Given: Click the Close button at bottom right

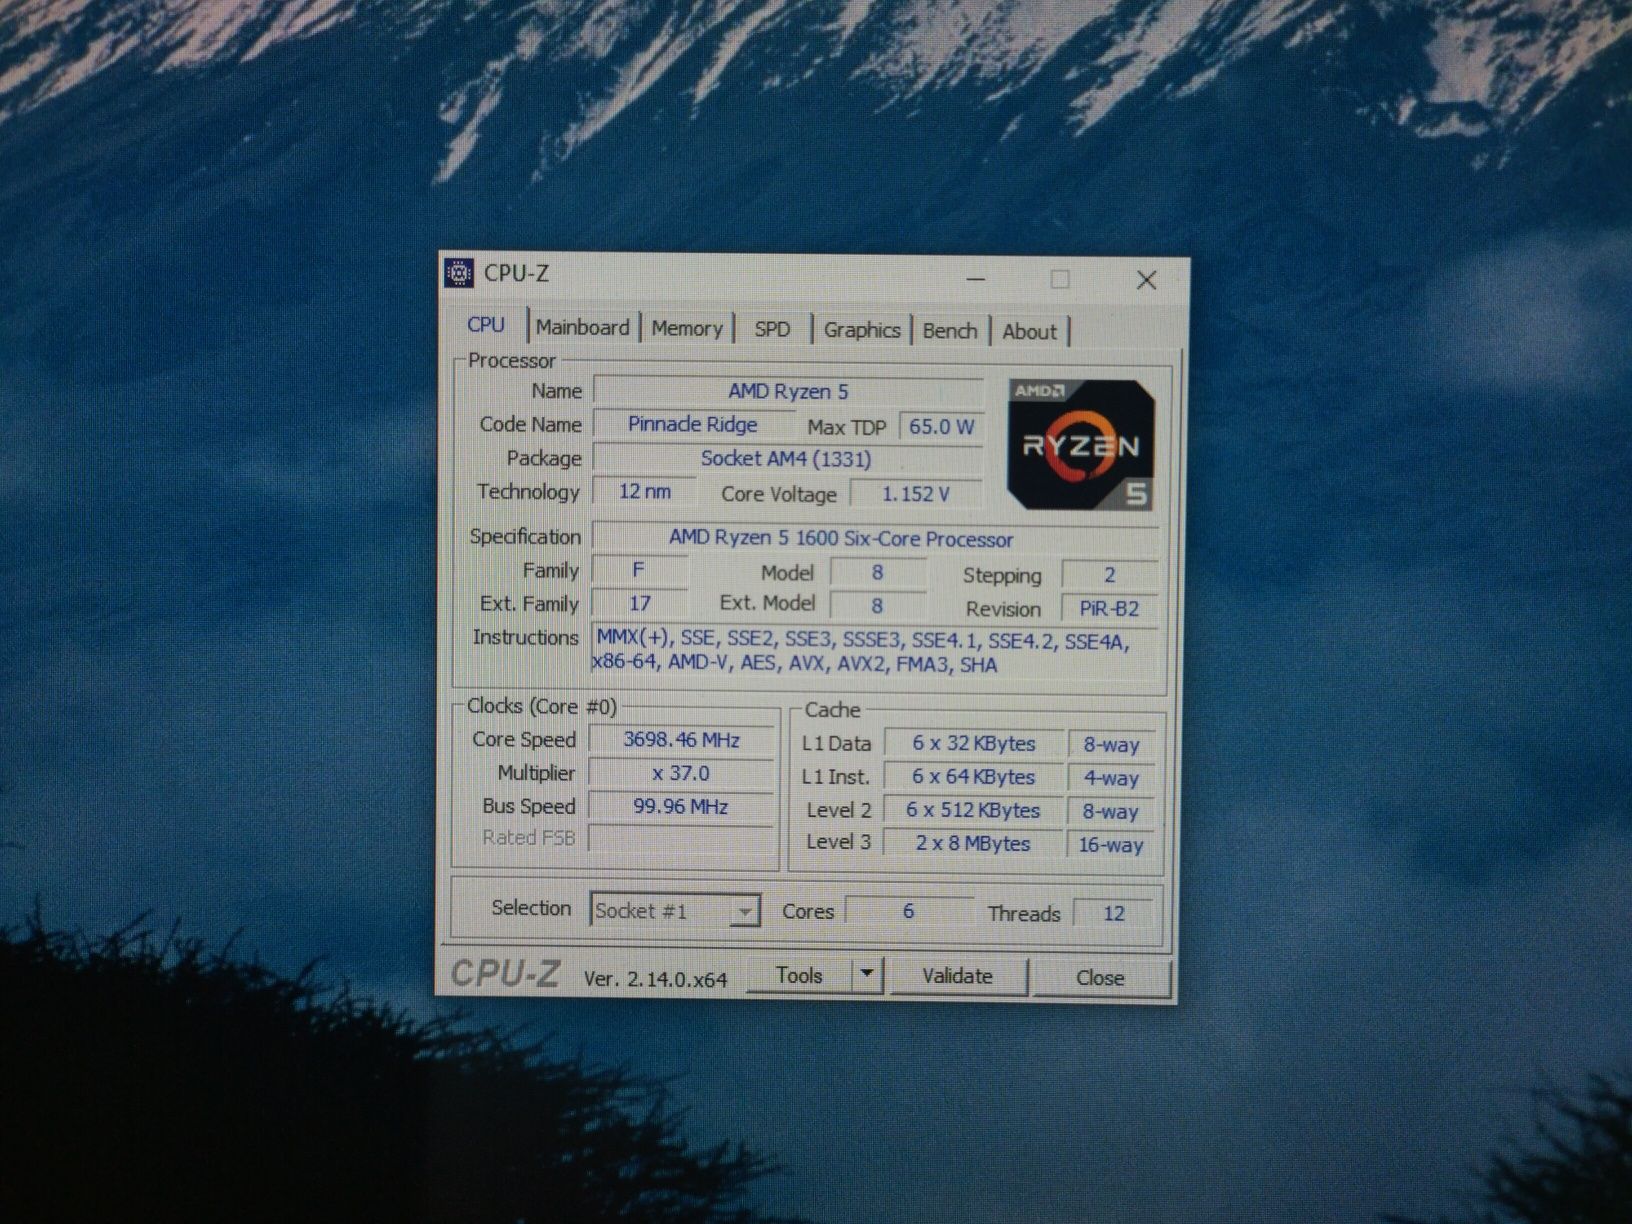Looking at the screenshot, I should pos(1100,978).
